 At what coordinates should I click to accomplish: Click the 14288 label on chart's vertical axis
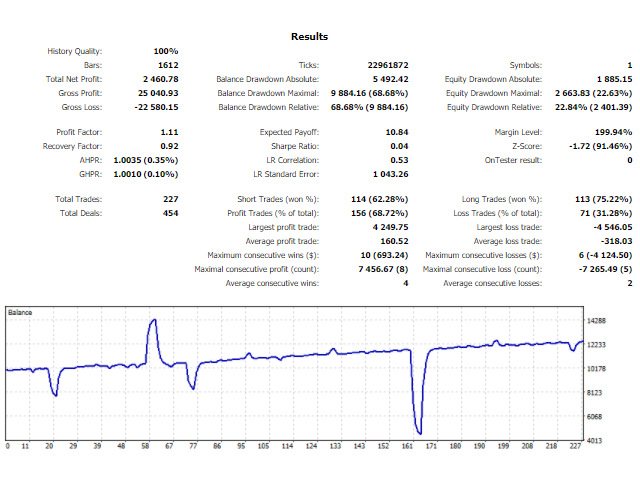coord(596,321)
